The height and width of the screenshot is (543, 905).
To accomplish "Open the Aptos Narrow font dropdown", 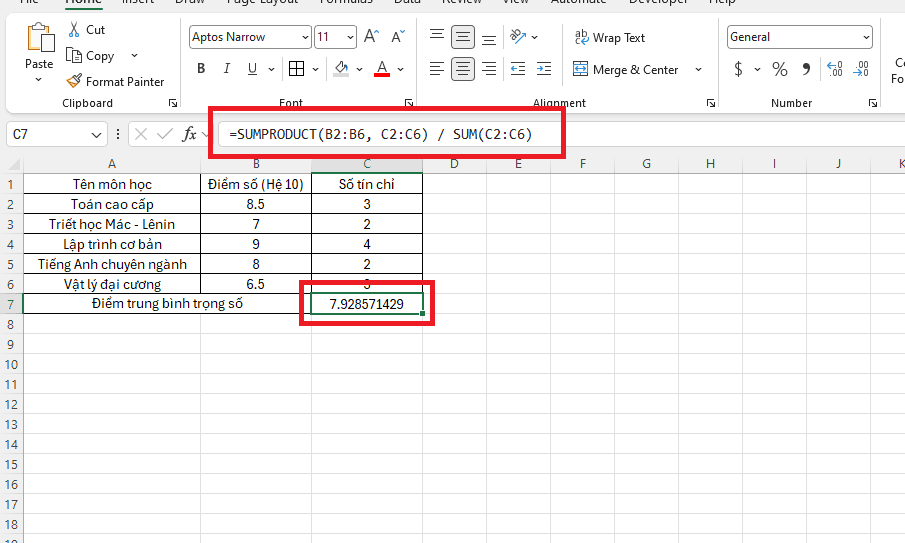I will 305,38.
